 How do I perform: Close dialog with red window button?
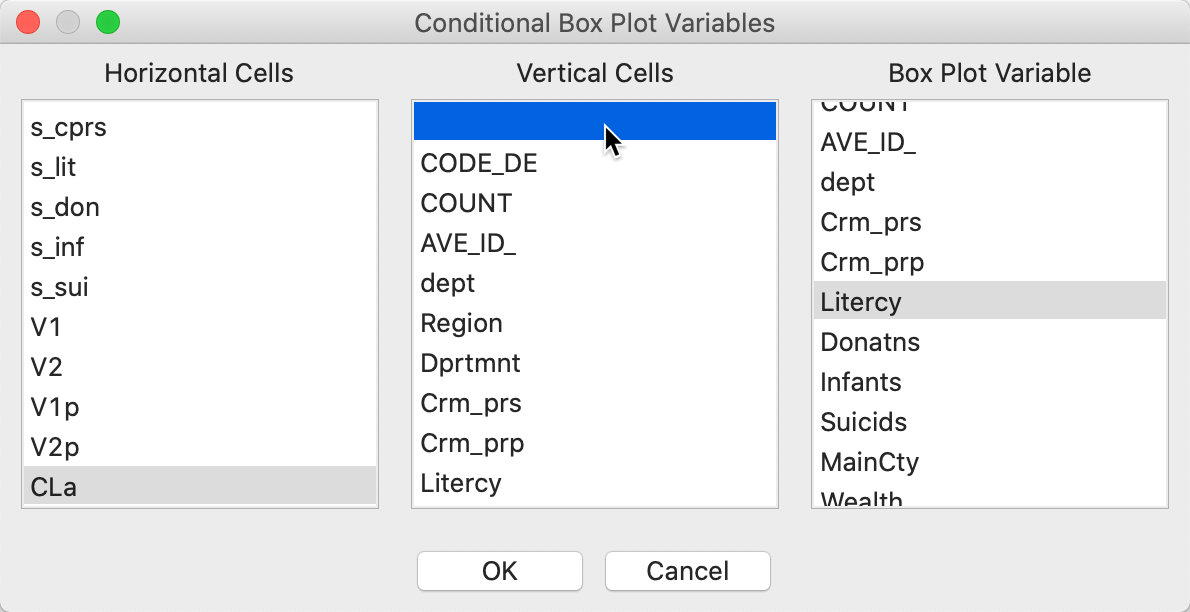coord(28,22)
